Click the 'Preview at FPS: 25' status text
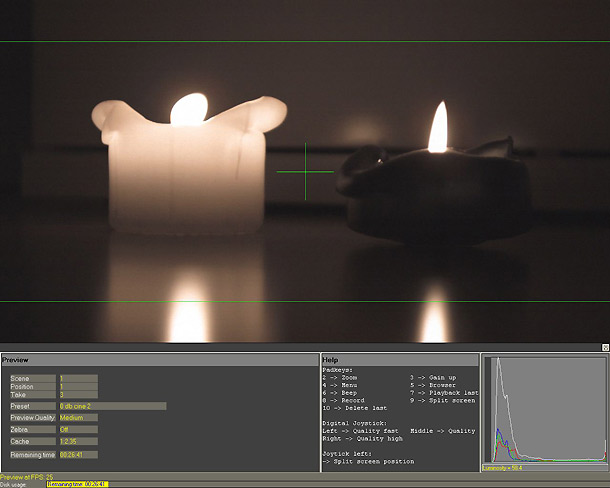Image resolution: width=610 pixels, height=488 pixels. 28,477
